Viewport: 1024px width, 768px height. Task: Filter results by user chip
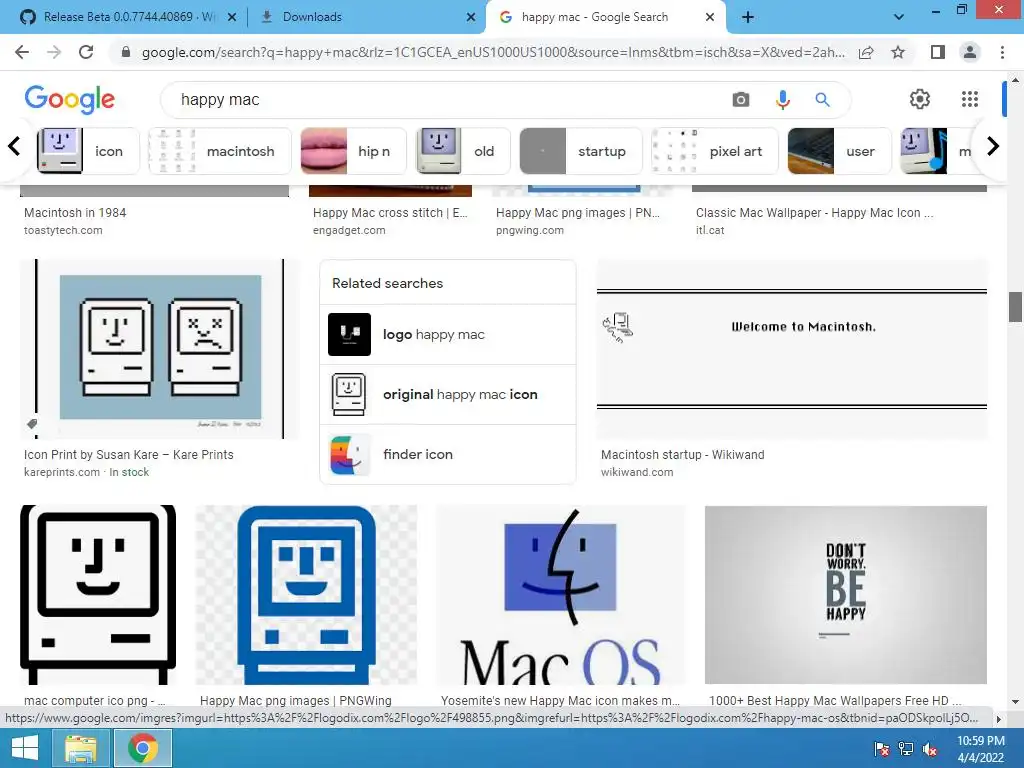click(x=839, y=151)
